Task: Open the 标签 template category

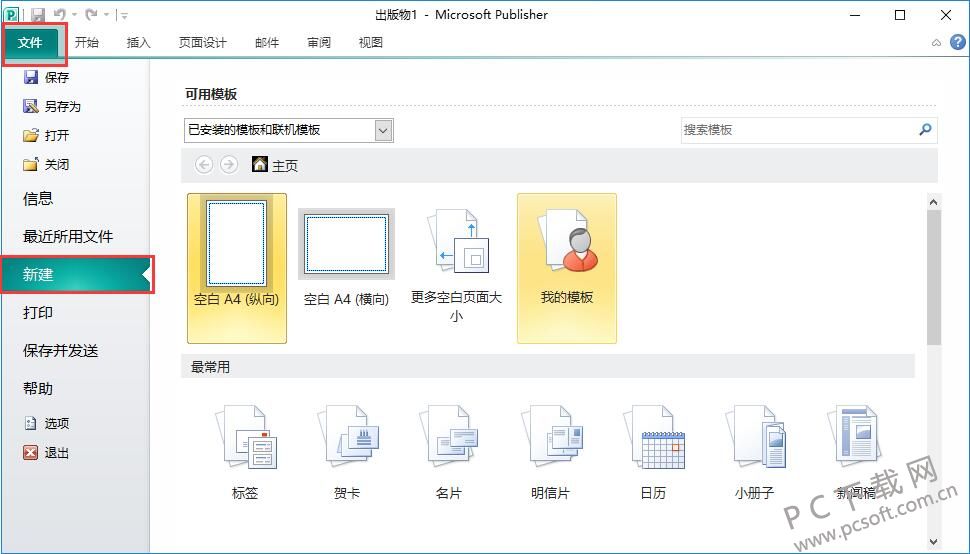Action: [x=245, y=453]
